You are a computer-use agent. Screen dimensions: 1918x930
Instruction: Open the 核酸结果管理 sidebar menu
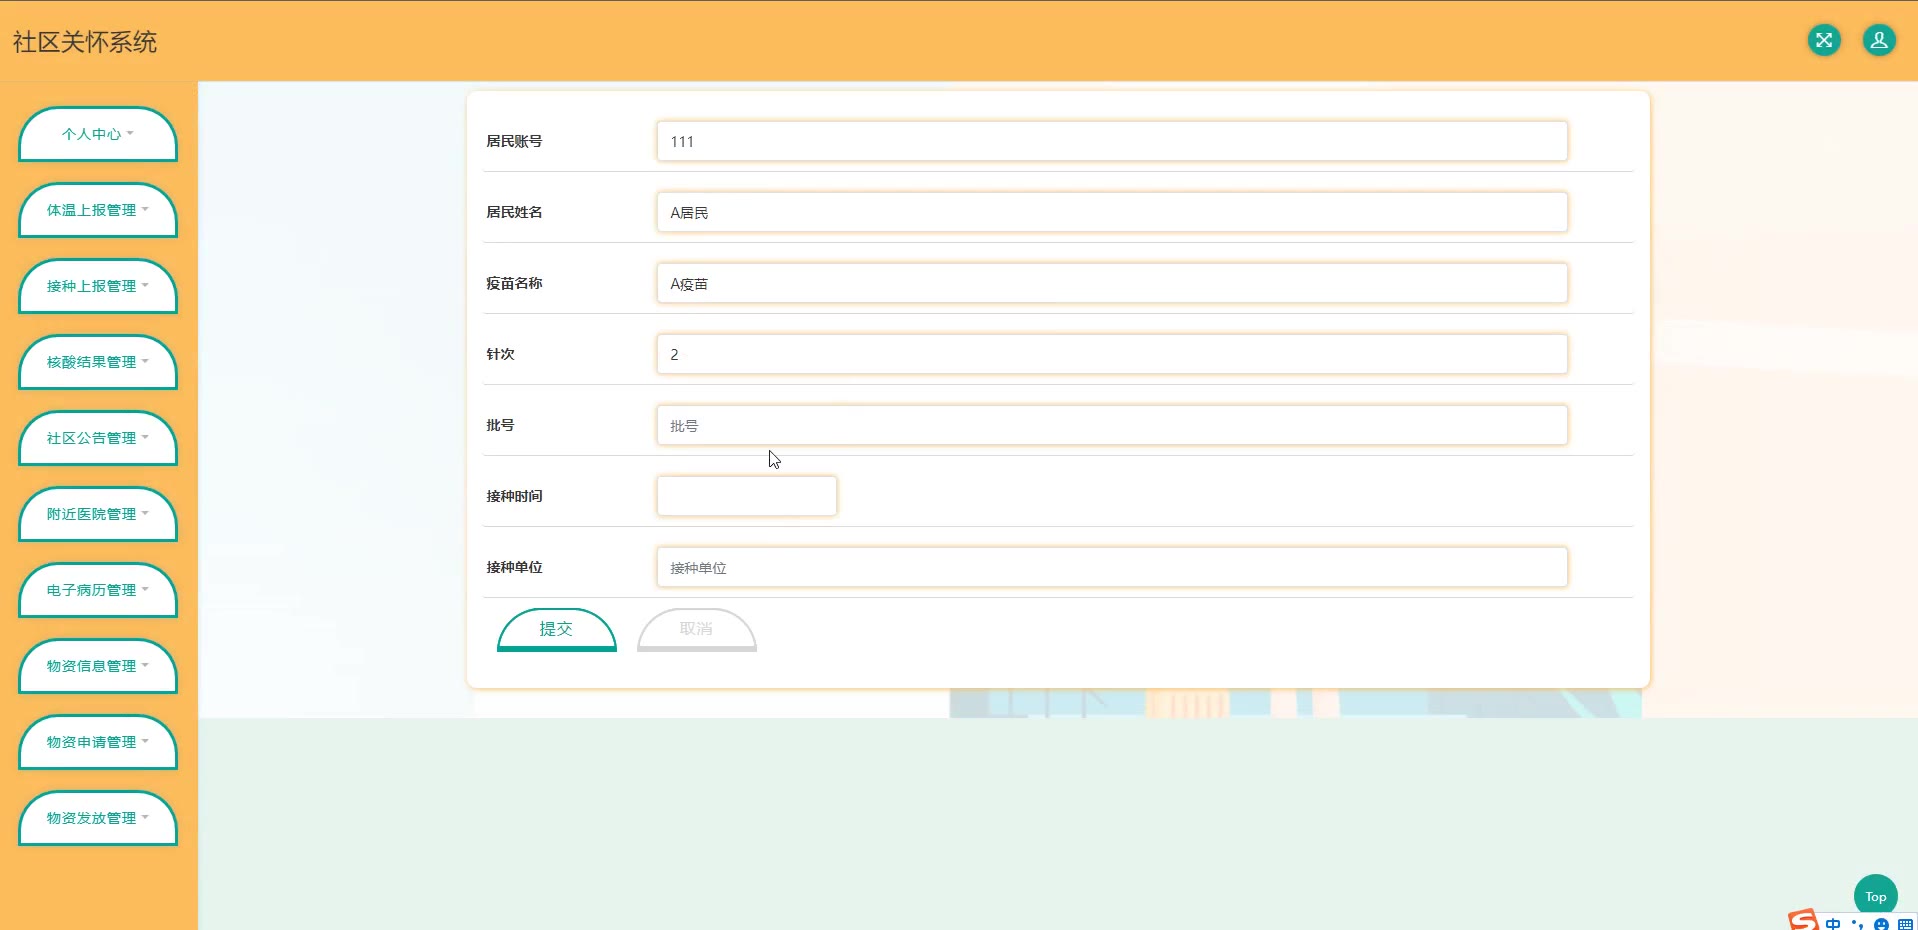(x=98, y=362)
